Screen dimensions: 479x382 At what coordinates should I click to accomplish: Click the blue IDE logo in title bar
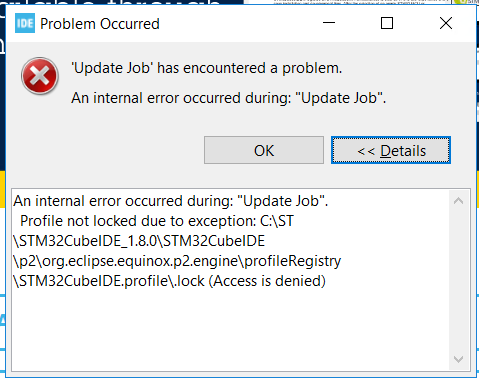25,24
